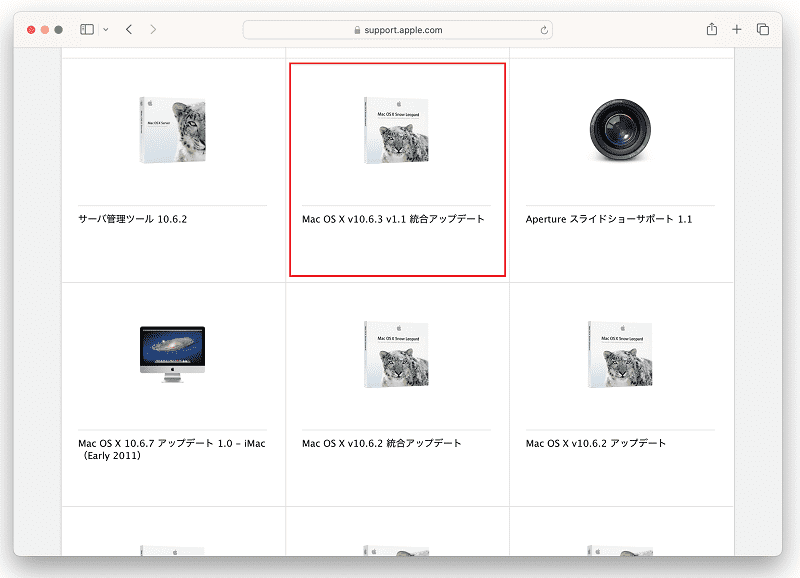Open the sidebar options dropdown chevron
Viewport: 800px width, 578px height.
point(106,30)
